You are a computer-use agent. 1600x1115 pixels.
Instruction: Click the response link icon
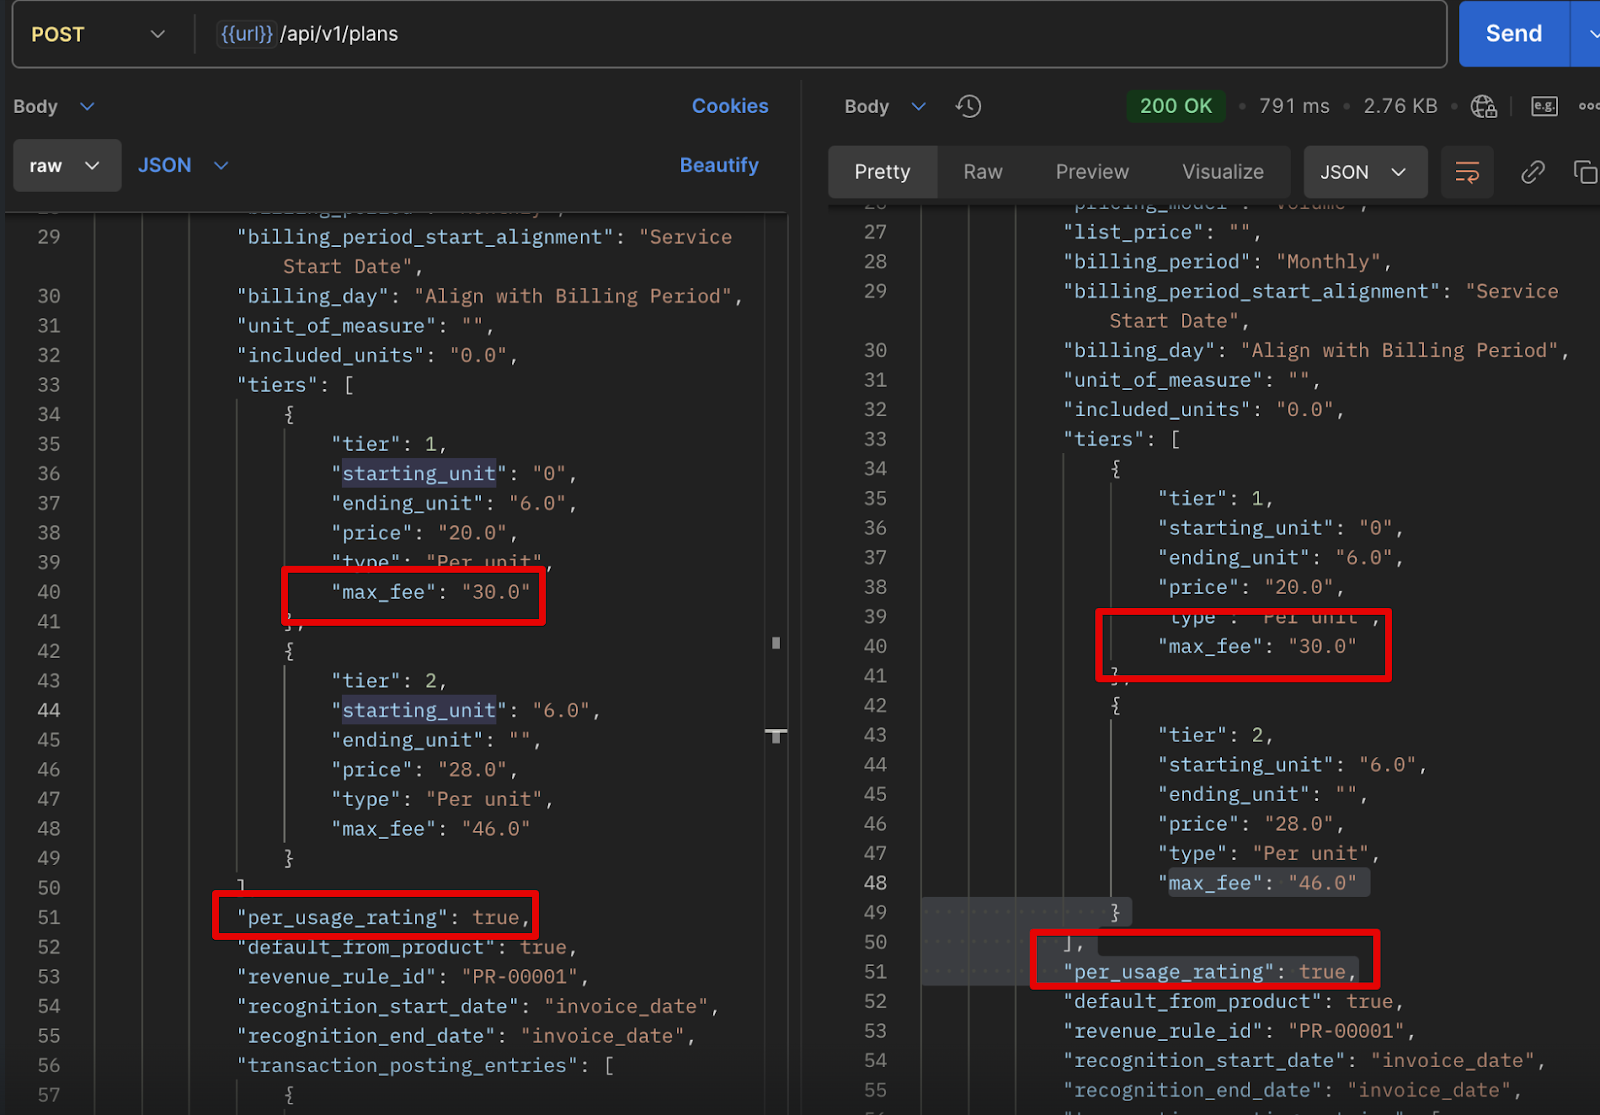[1532, 172]
